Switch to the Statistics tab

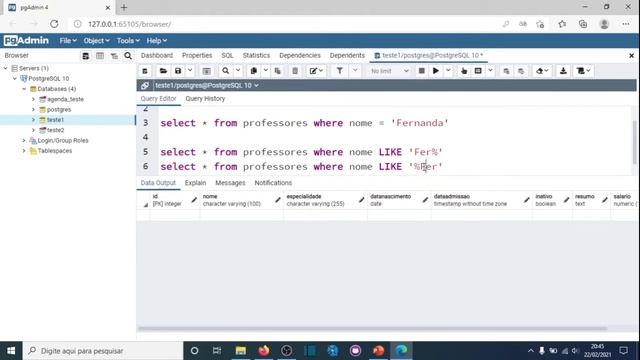pos(256,56)
